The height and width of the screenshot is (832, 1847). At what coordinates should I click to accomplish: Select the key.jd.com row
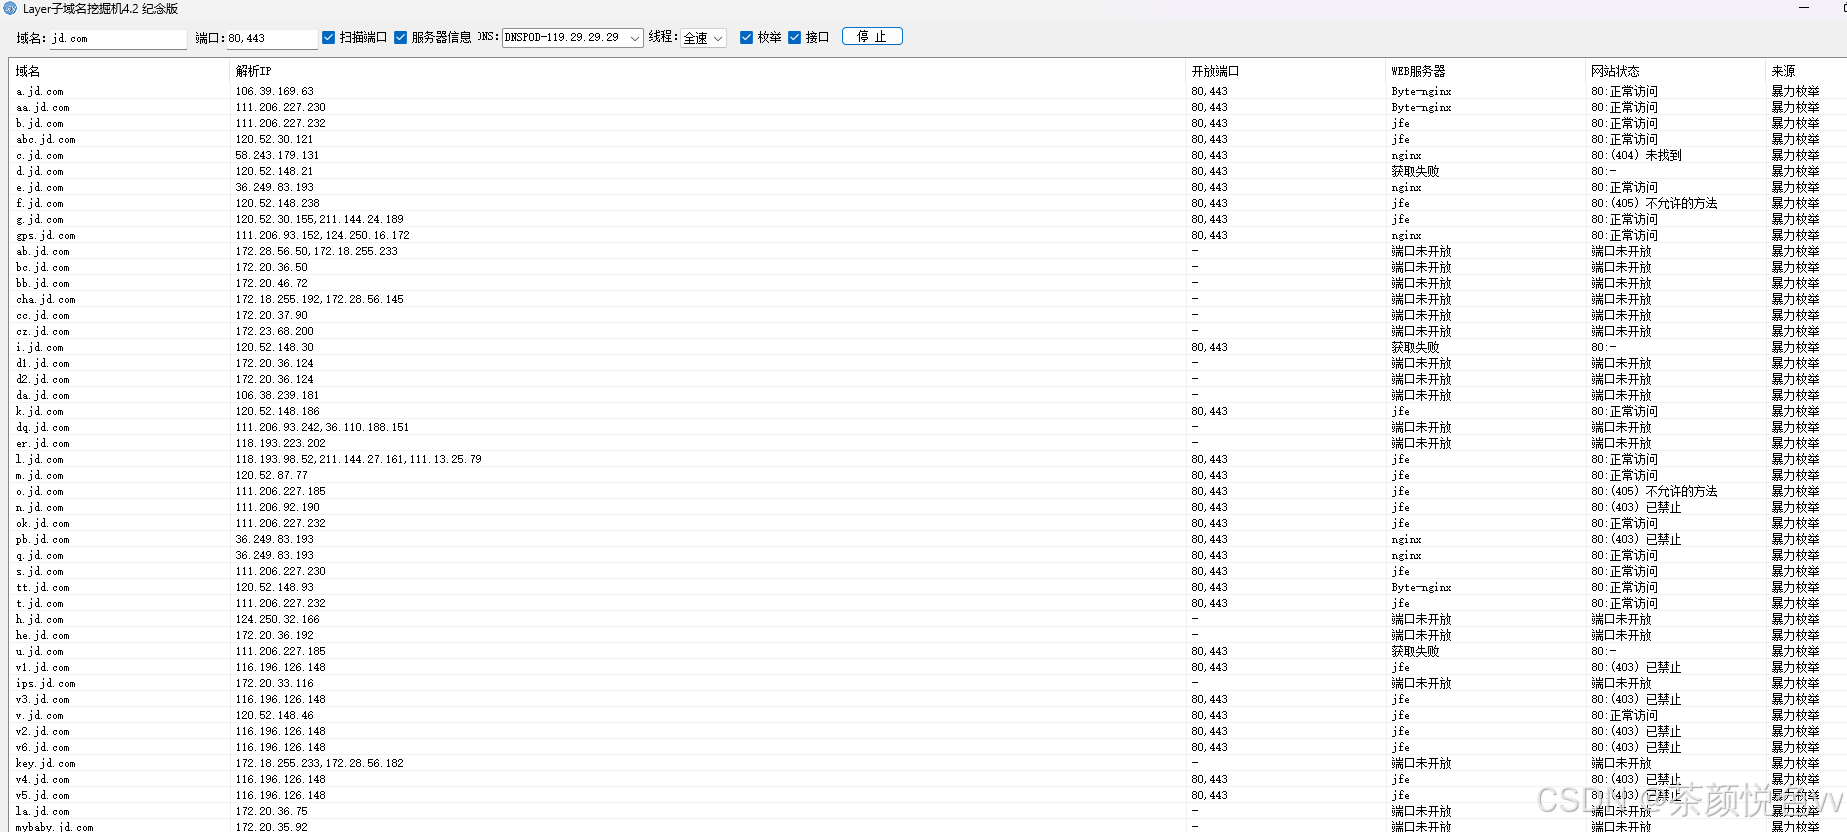pyautogui.click(x=928, y=763)
